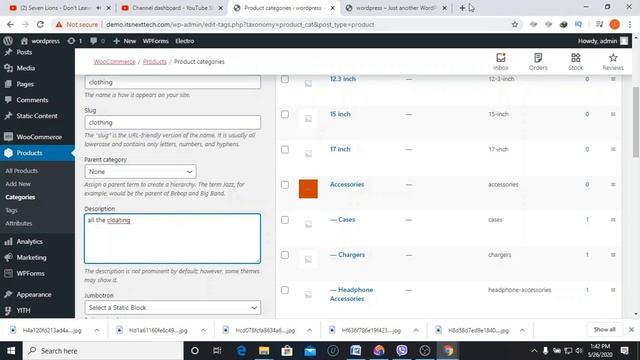Image resolution: width=640 pixels, height=360 pixels.
Task: Open the Attributes submenu item
Action: point(19,223)
